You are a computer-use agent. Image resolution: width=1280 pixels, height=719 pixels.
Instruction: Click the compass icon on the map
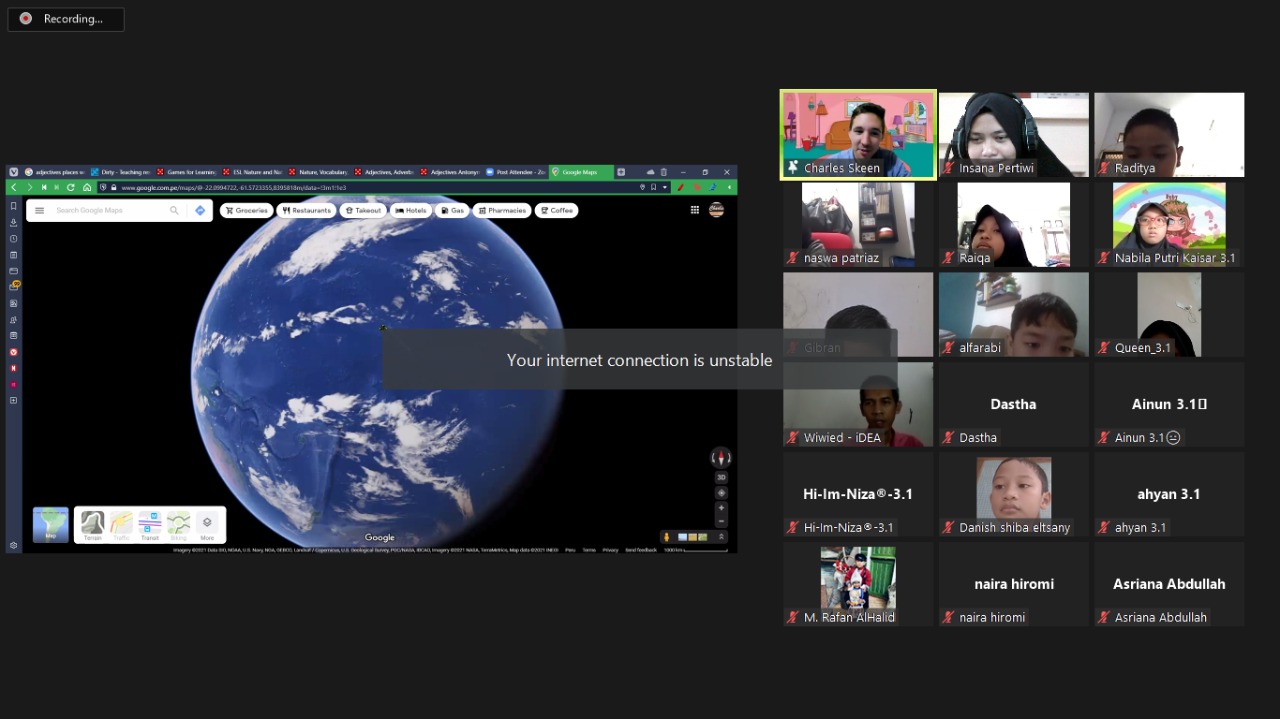[x=721, y=458]
